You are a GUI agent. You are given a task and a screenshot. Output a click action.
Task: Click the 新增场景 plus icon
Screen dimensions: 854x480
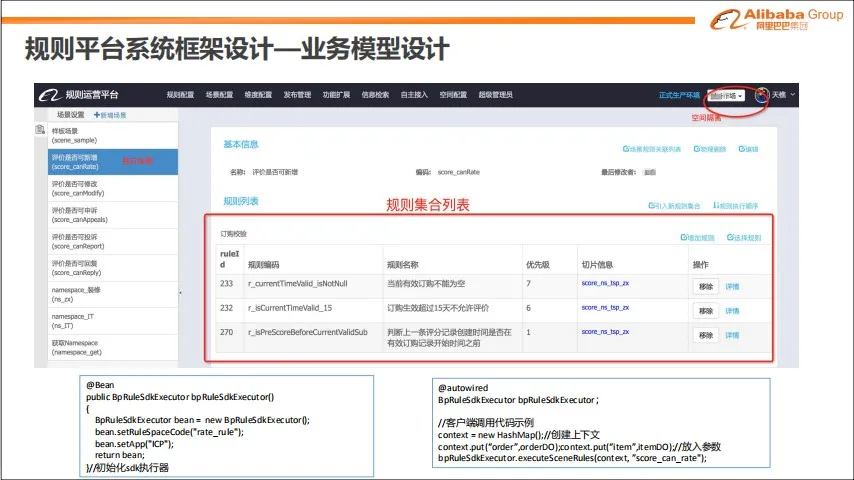97,115
